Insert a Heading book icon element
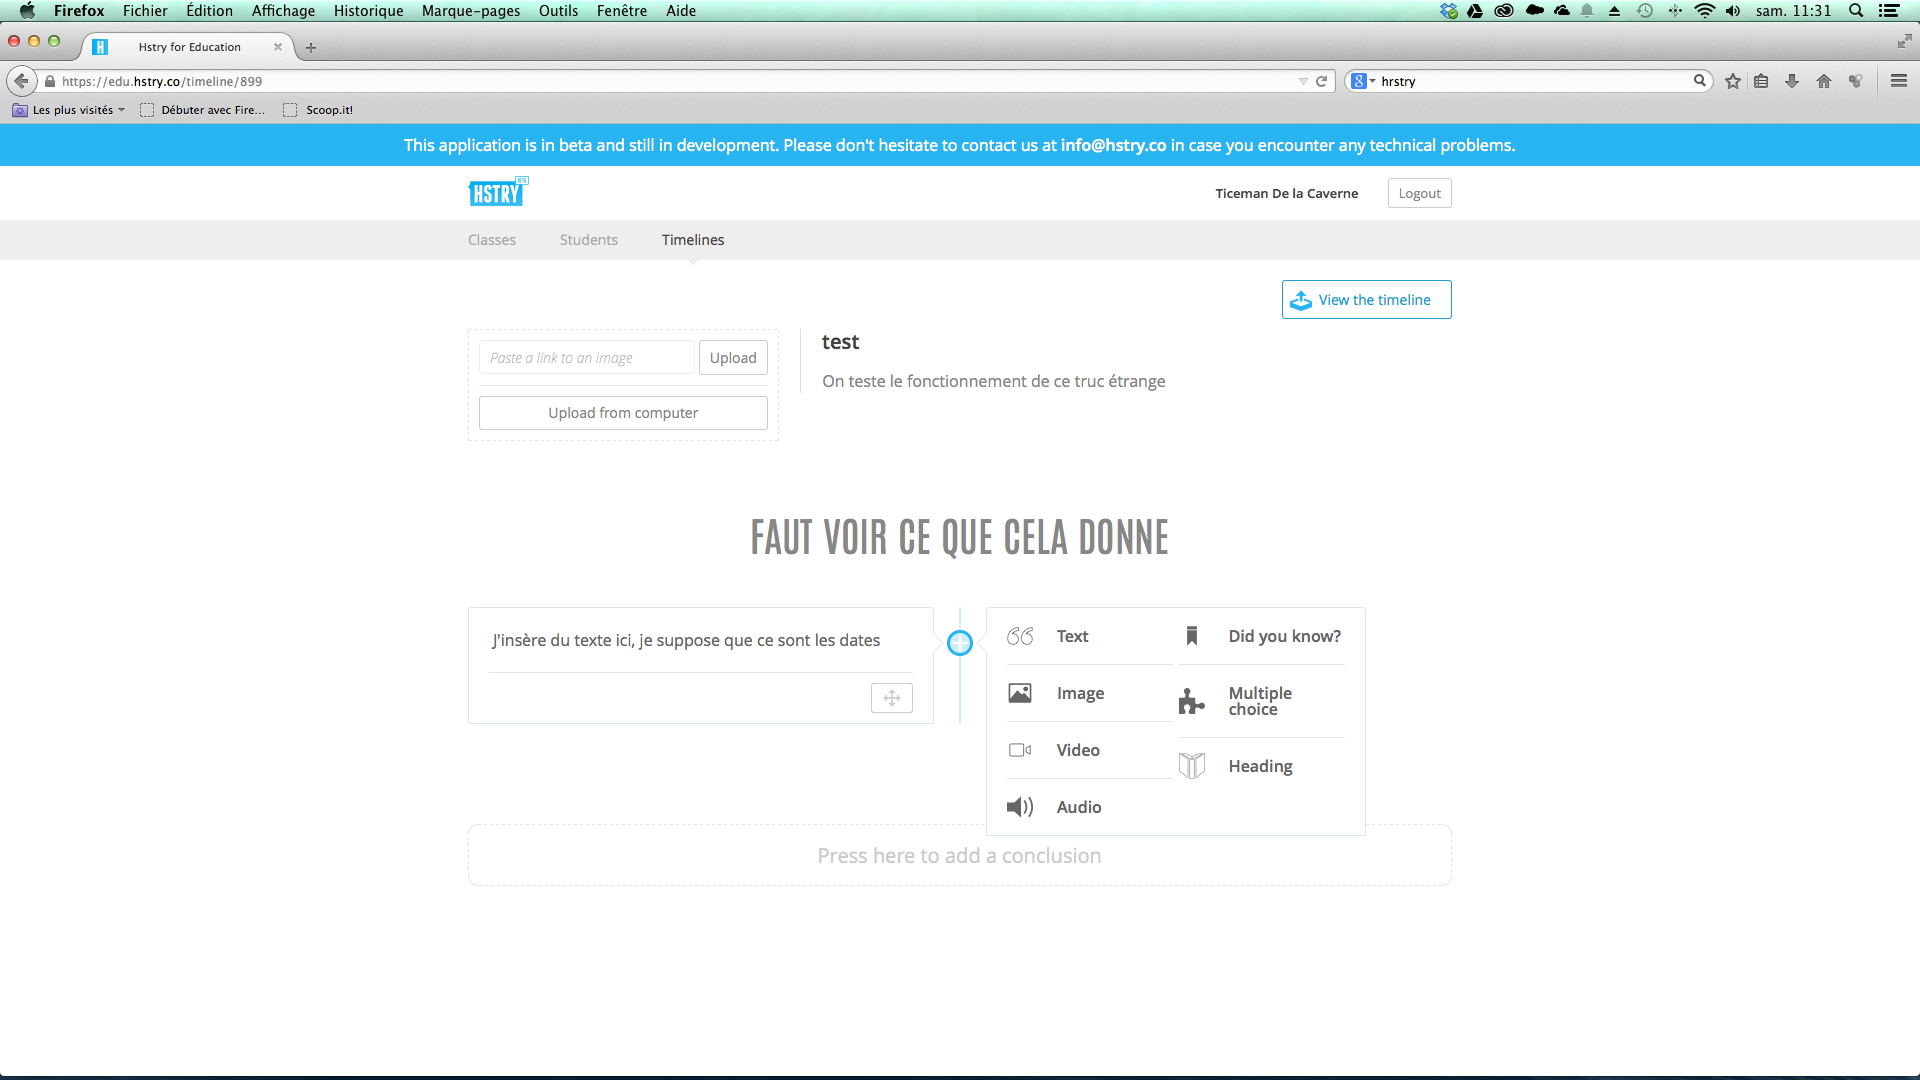Viewport: 1920px width, 1080px height. (1192, 766)
